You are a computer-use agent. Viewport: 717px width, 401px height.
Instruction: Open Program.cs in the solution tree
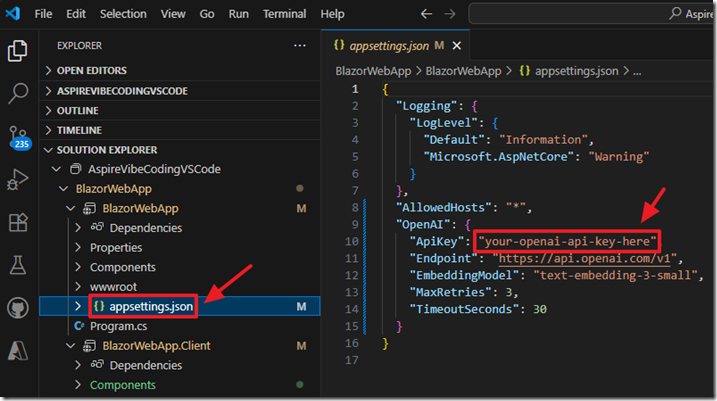[118, 326]
